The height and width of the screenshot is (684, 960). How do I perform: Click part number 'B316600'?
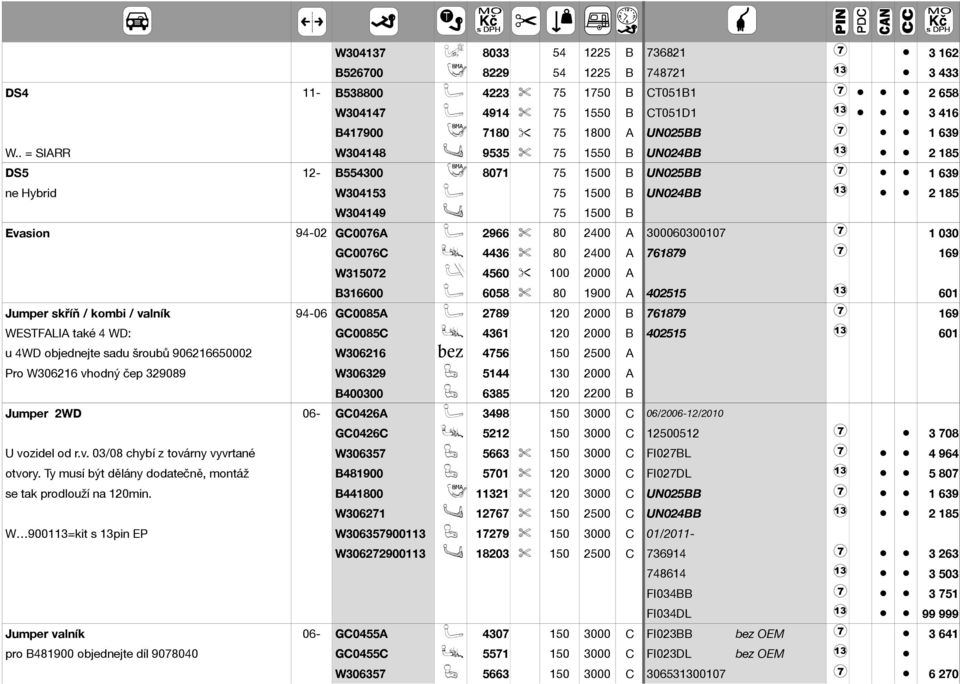click(x=359, y=293)
